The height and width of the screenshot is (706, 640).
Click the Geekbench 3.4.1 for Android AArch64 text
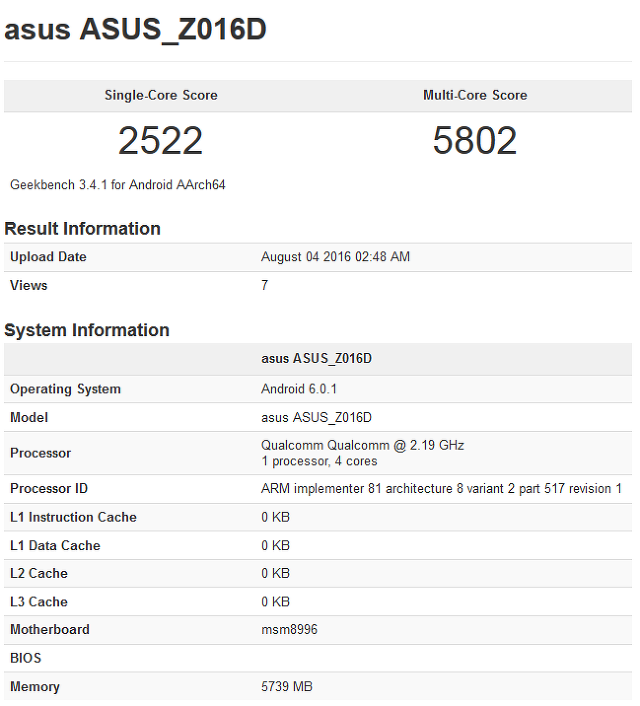[x=118, y=185]
